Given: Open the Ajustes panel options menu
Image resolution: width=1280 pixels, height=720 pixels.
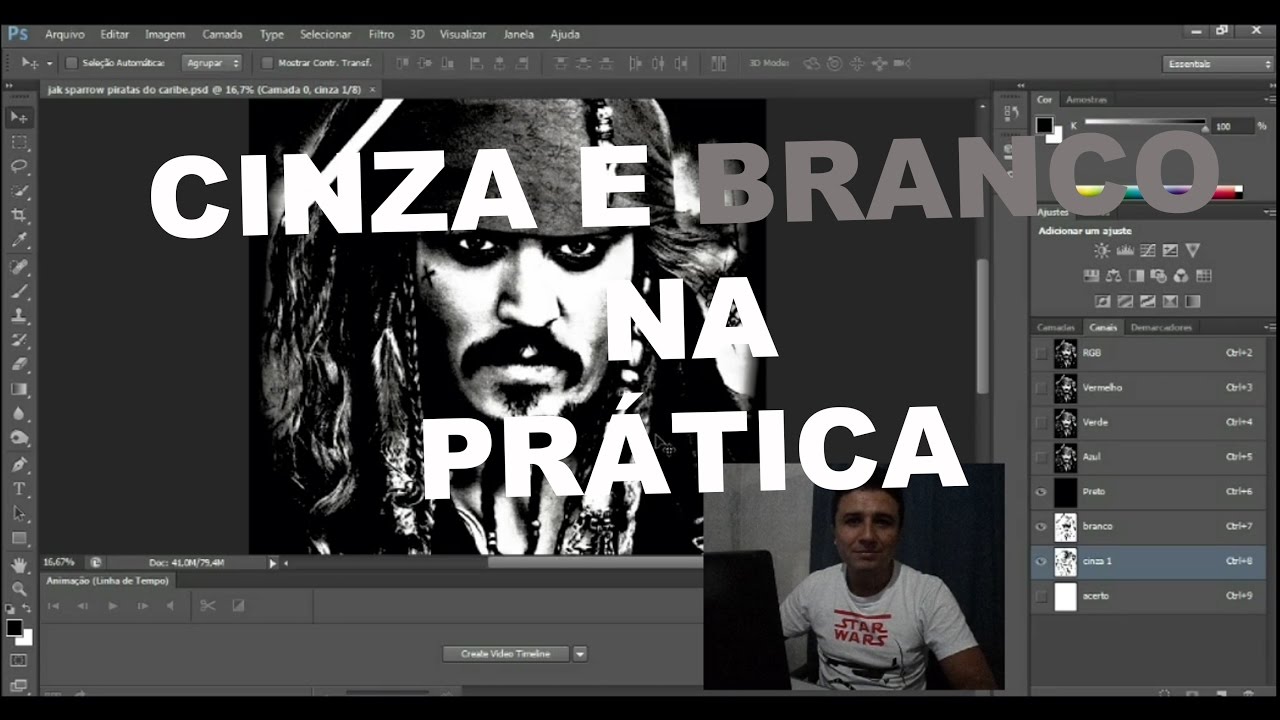Looking at the screenshot, I should point(1269,212).
